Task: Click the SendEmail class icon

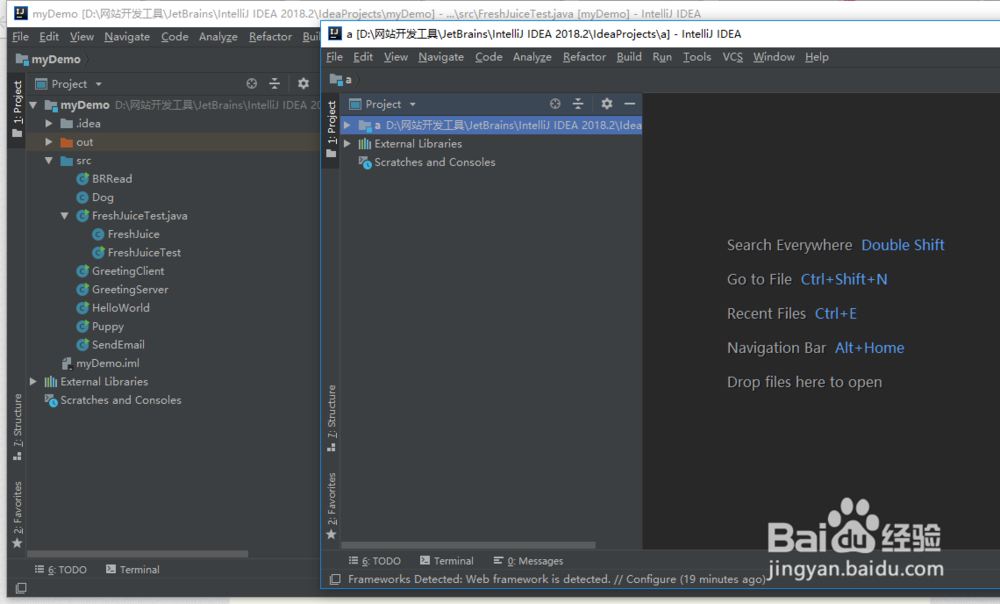Action: click(82, 345)
